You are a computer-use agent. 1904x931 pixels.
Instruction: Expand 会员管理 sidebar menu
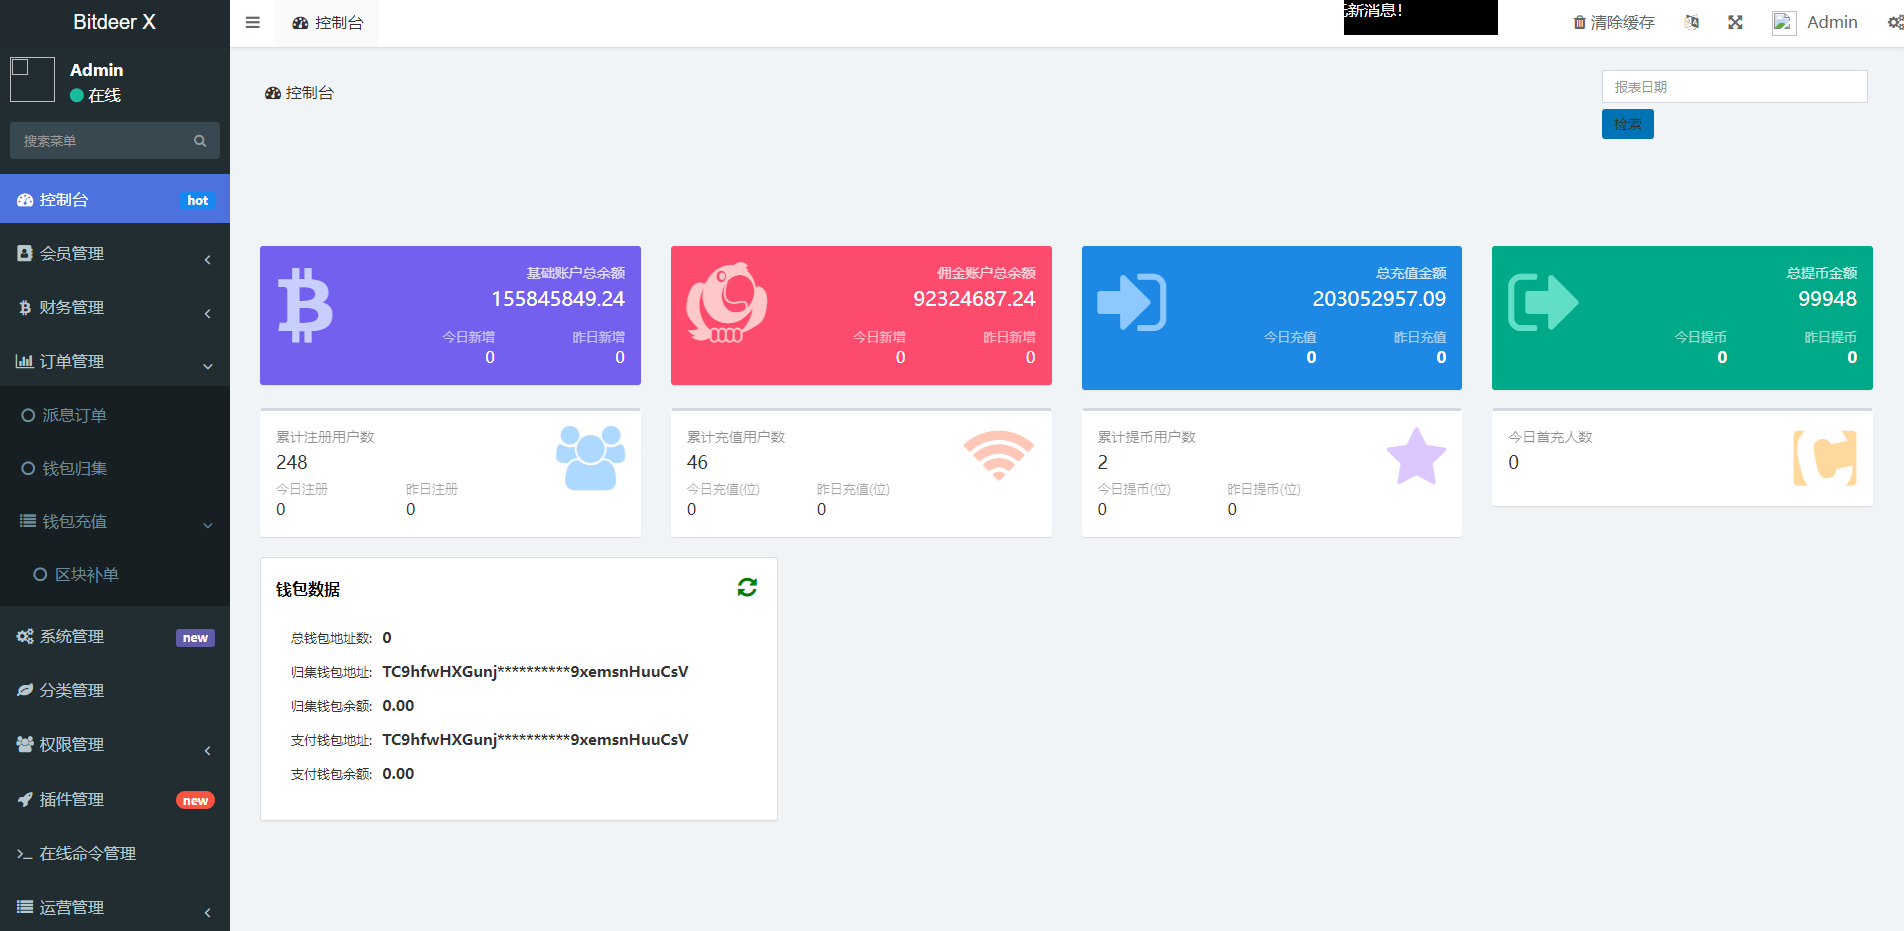pyautogui.click(x=115, y=253)
